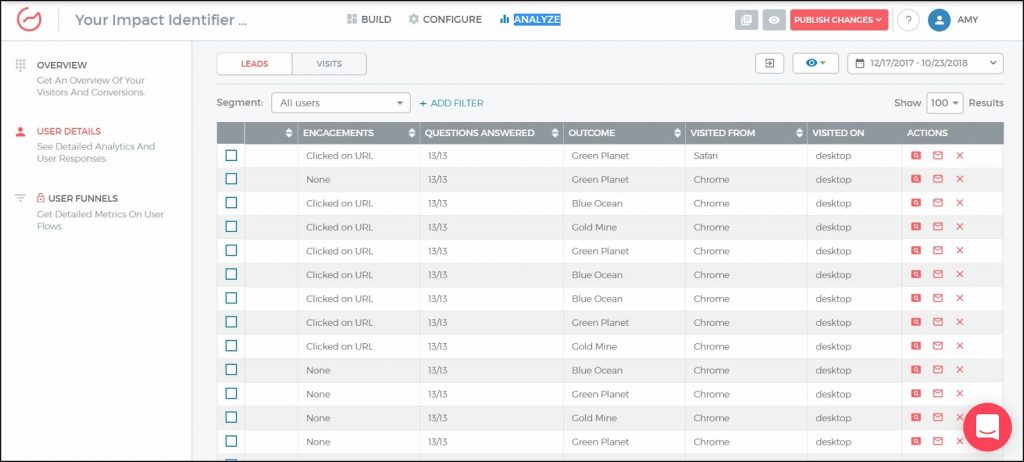Open the preview eye icon in header
Screen dimensions: 1024x462
click(773, 20)
